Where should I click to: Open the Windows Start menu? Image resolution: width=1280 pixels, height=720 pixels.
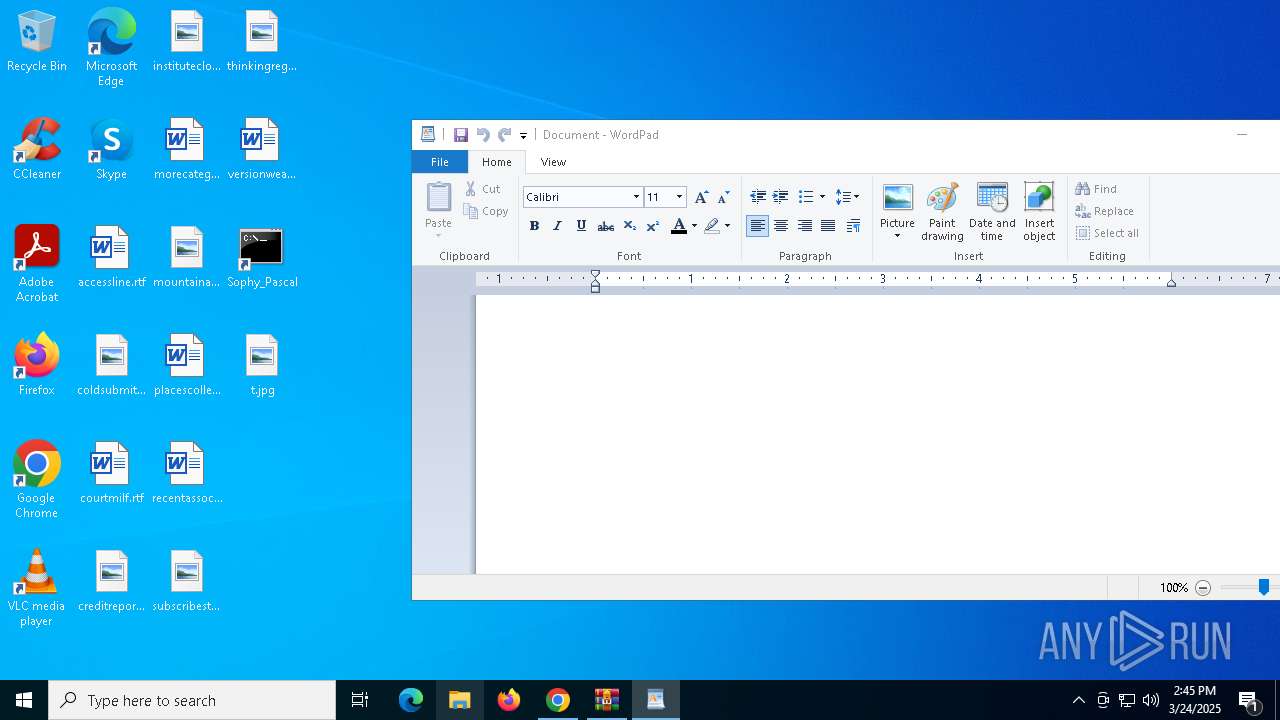pos(24,700)
